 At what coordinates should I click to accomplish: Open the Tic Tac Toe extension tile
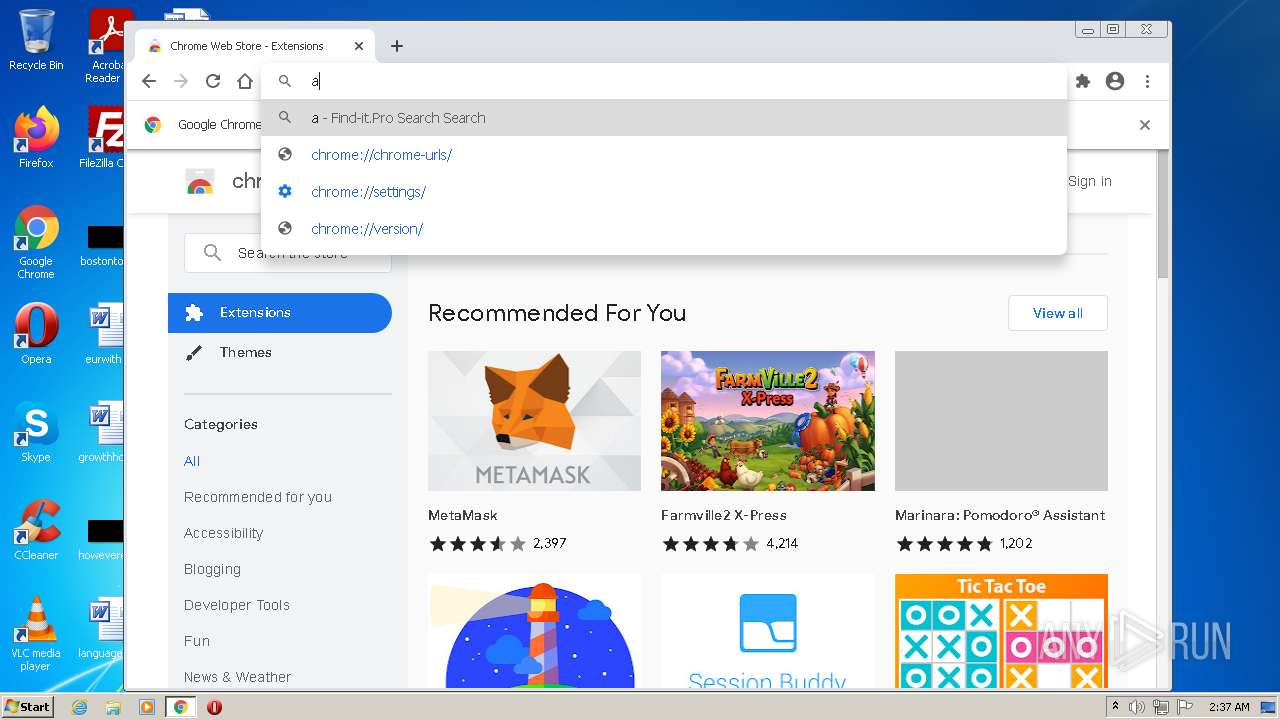1001,631
